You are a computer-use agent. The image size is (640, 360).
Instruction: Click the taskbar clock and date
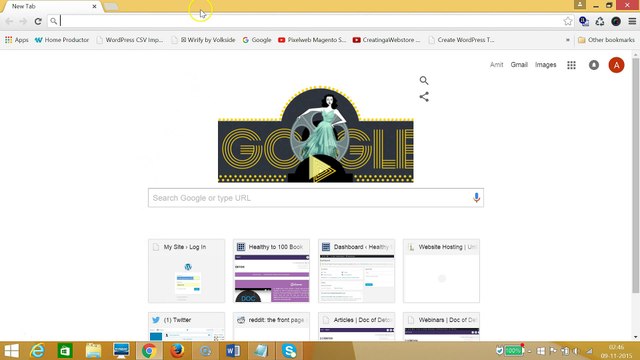click(x=617, y=351)
